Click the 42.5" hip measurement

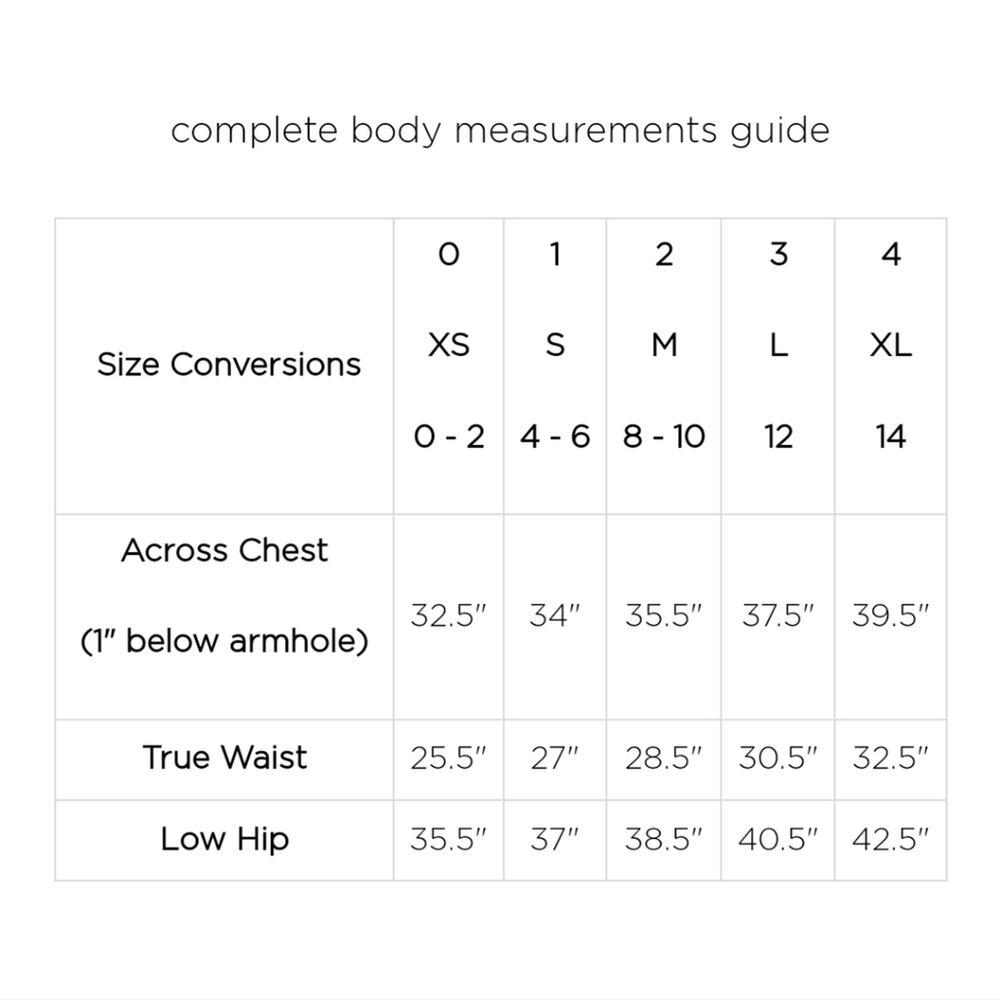pos(890,839)
